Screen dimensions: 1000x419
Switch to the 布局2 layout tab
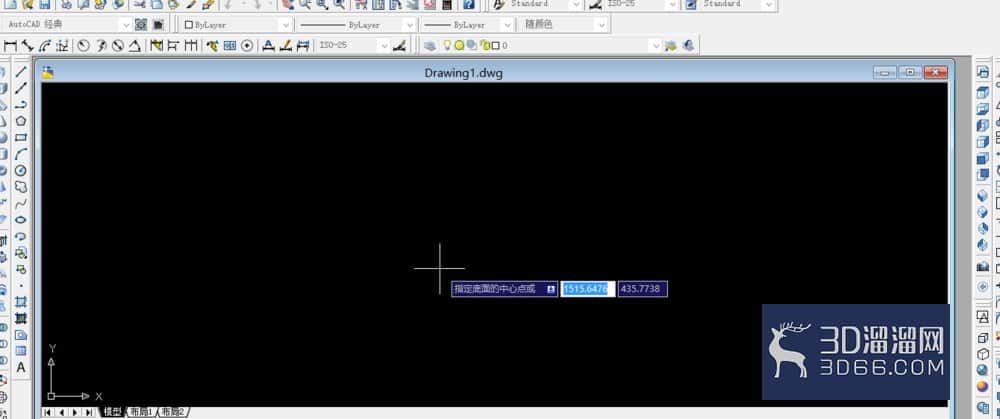click(172, 412)
